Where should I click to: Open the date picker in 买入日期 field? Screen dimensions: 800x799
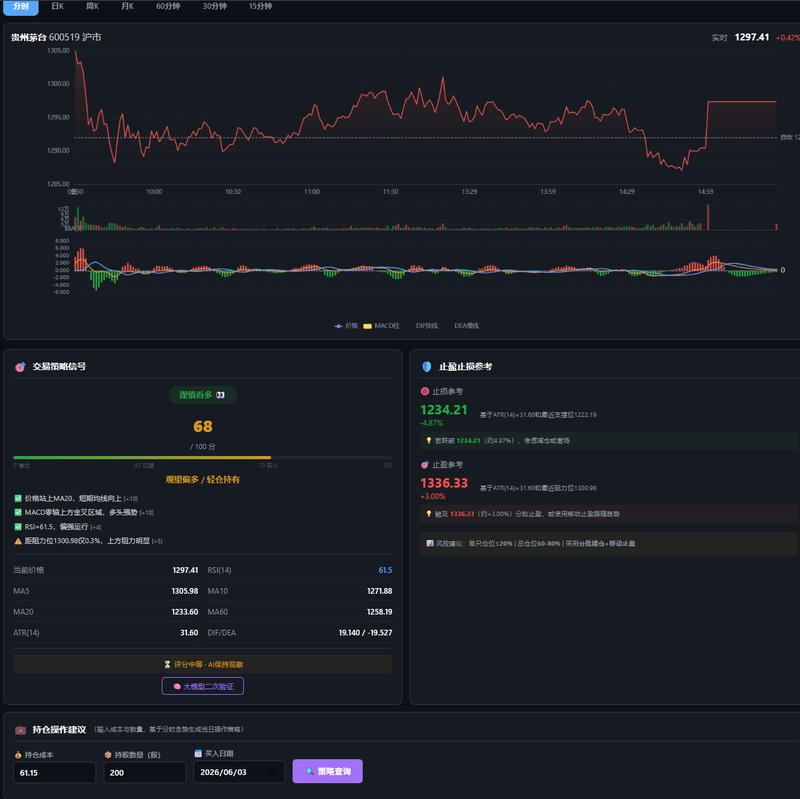tap(273, 771)
